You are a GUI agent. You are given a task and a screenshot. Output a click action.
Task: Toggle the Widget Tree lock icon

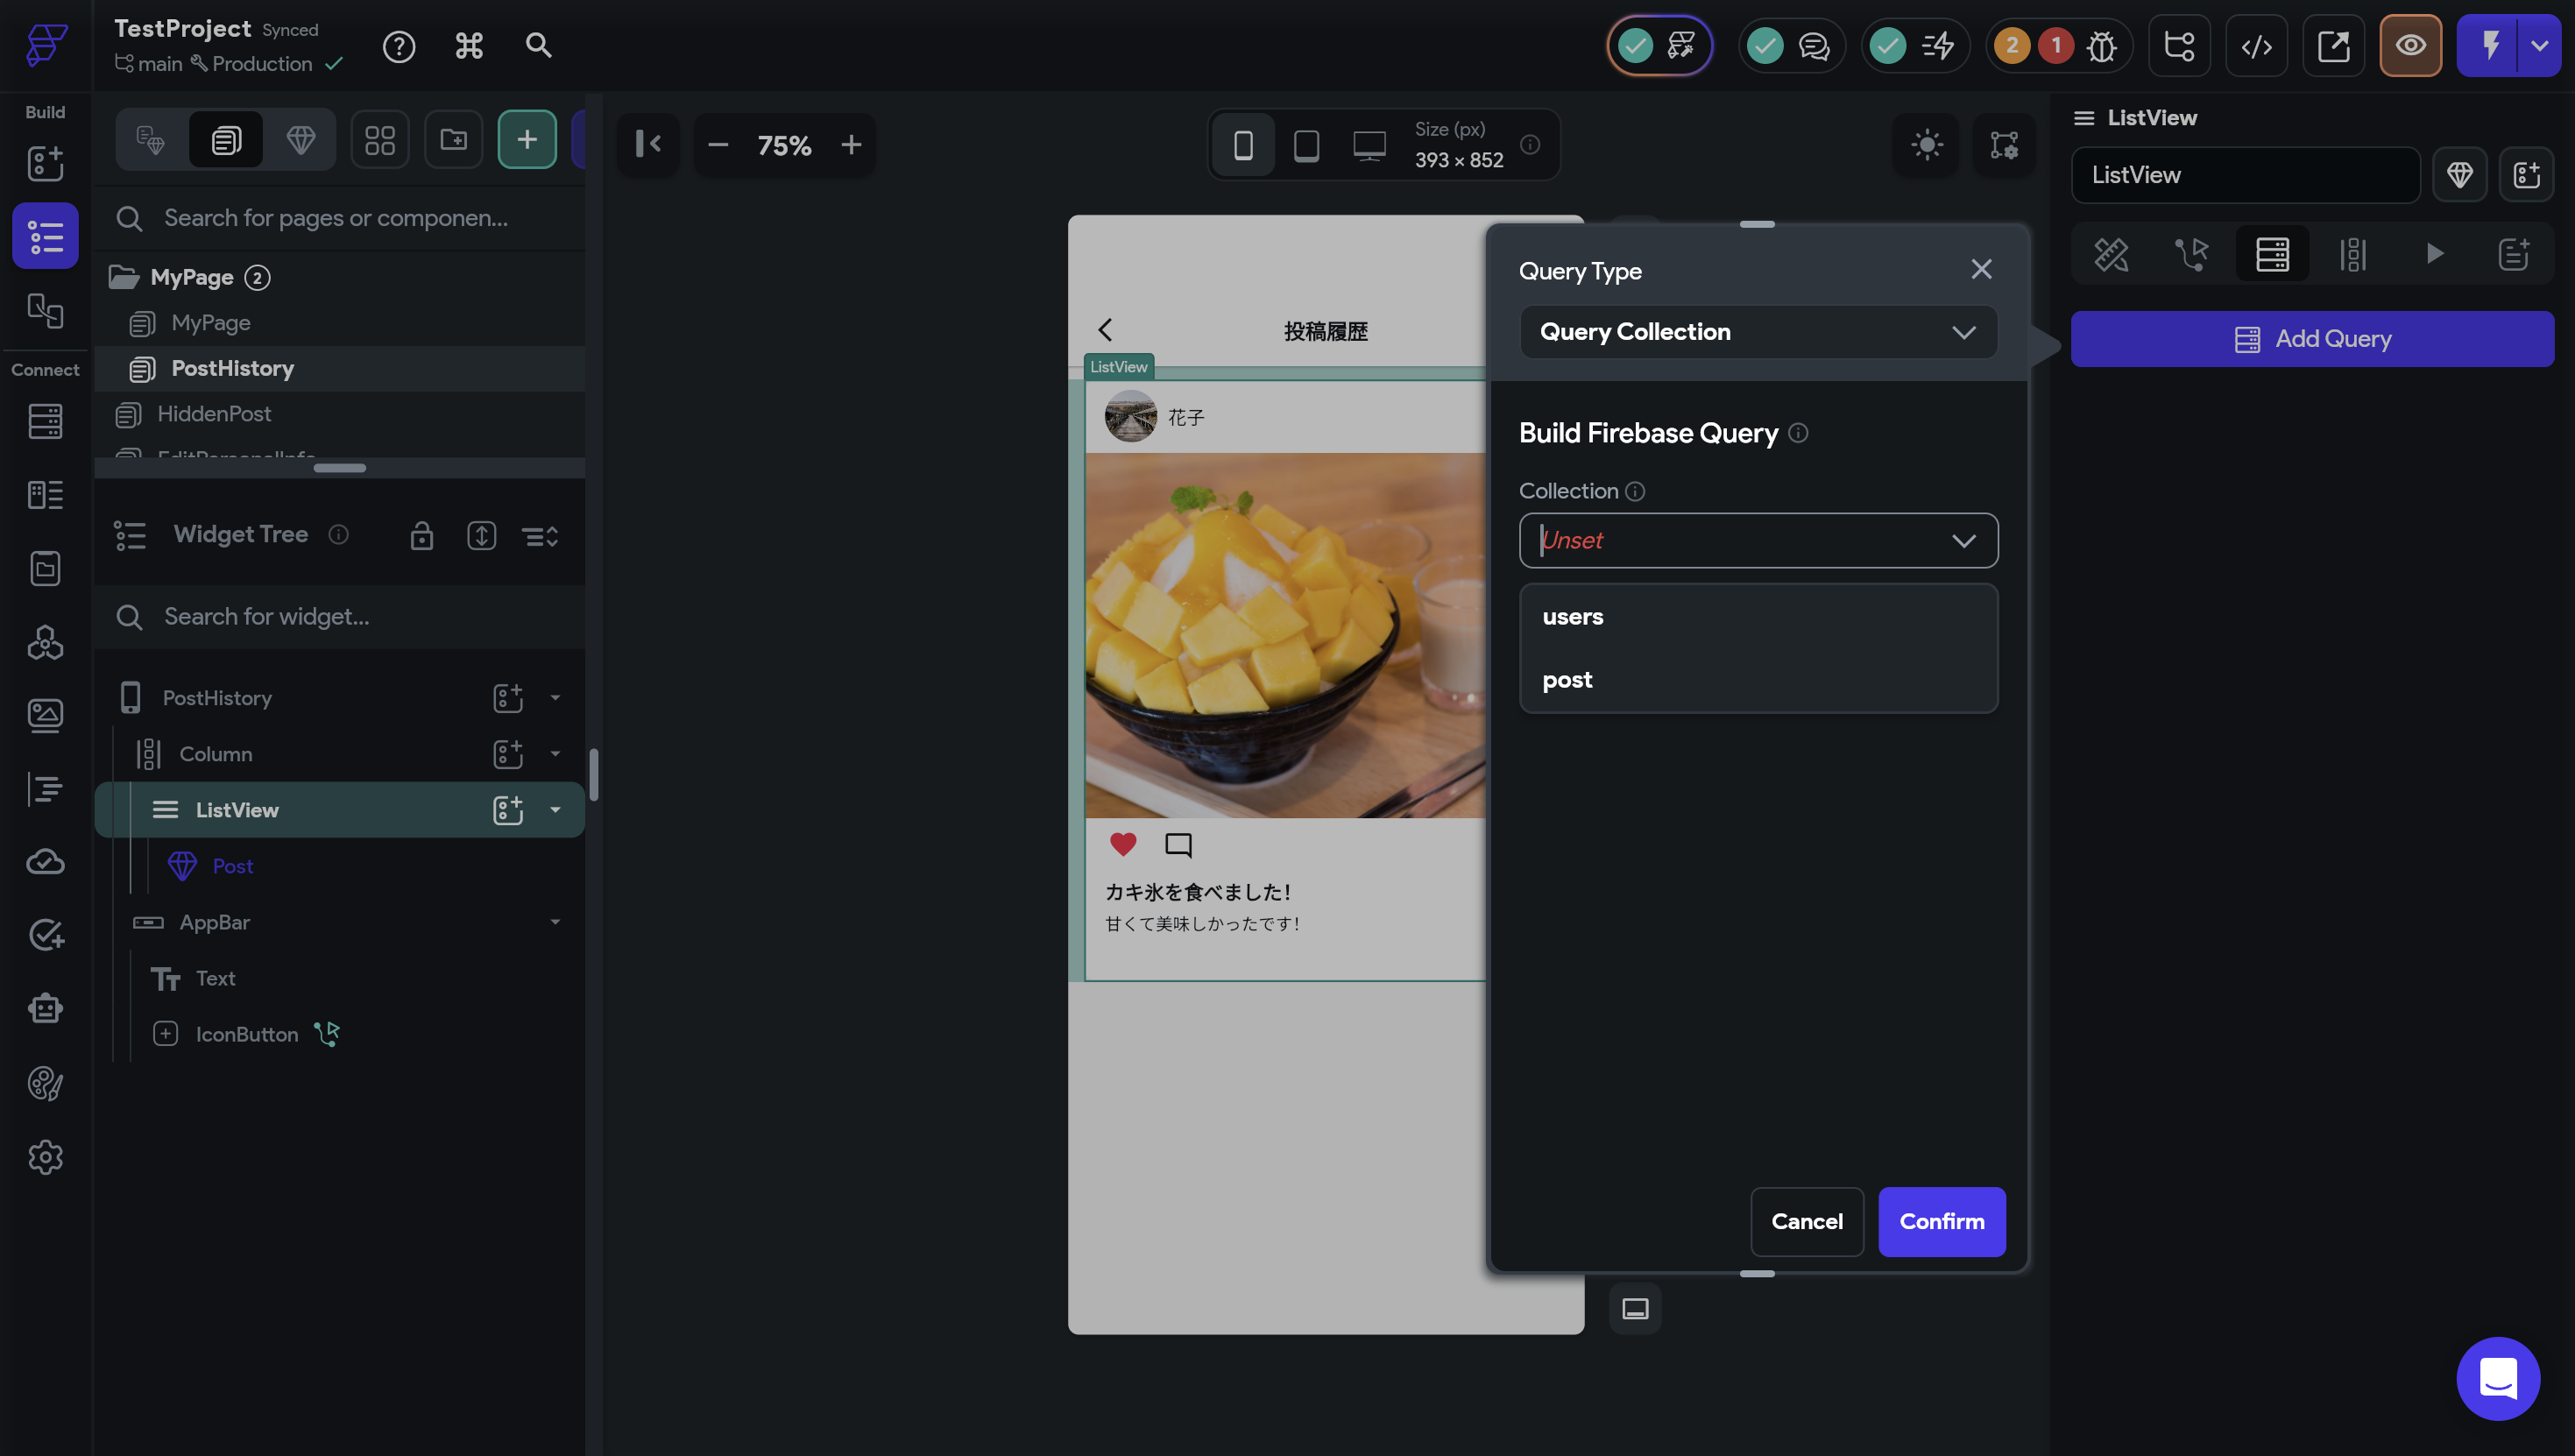pos(421,536)
